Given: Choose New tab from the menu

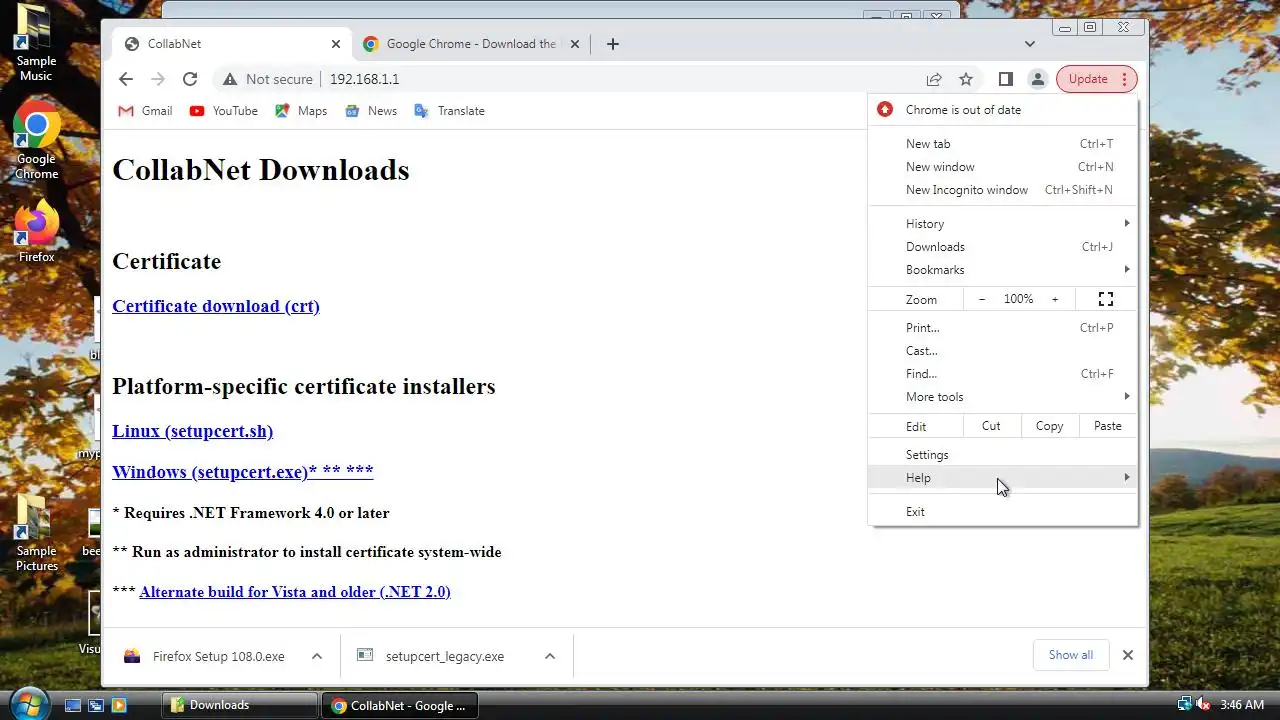Looking at the screenshot, I should 1002,144.
